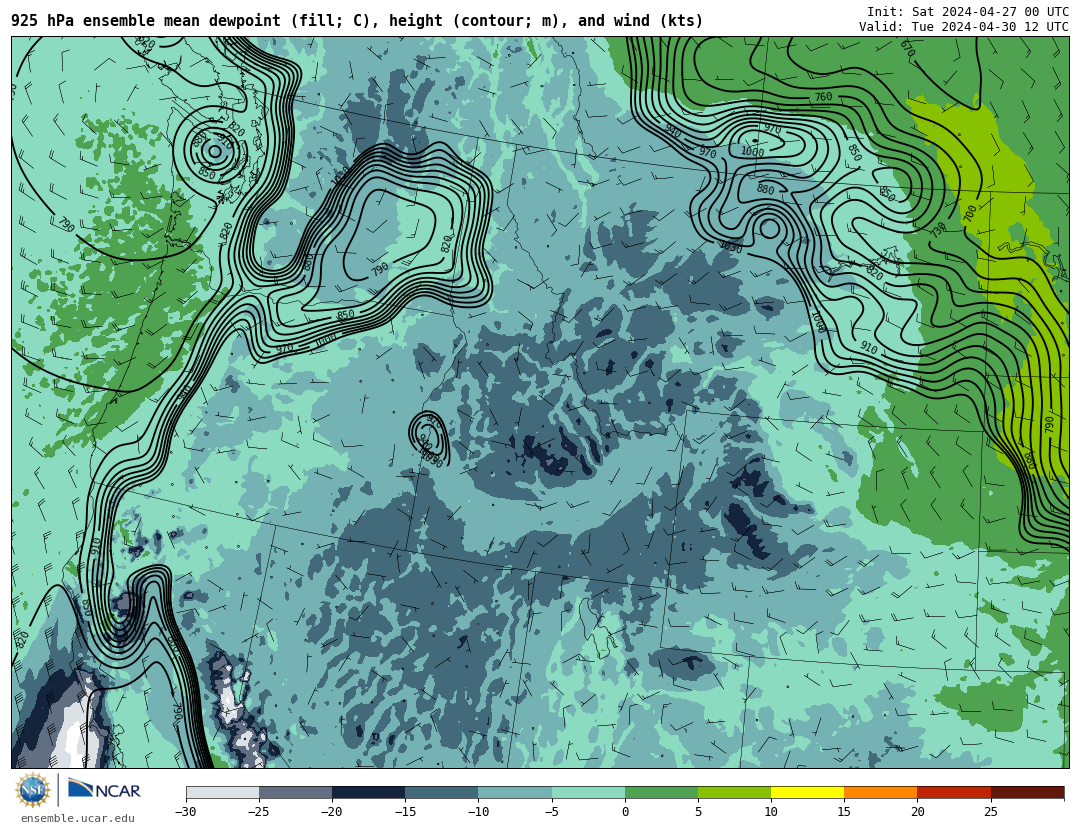Click the '670' contour label at top right
1080x831 pixels.
pyautogui.click(x=907, y=48)
